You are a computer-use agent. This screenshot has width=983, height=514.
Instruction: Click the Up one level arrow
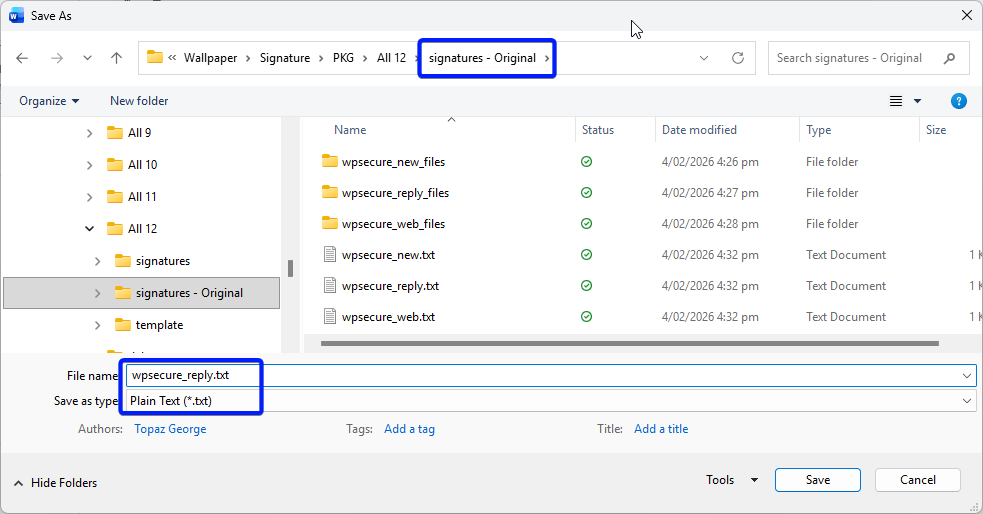tap(116, 58)
